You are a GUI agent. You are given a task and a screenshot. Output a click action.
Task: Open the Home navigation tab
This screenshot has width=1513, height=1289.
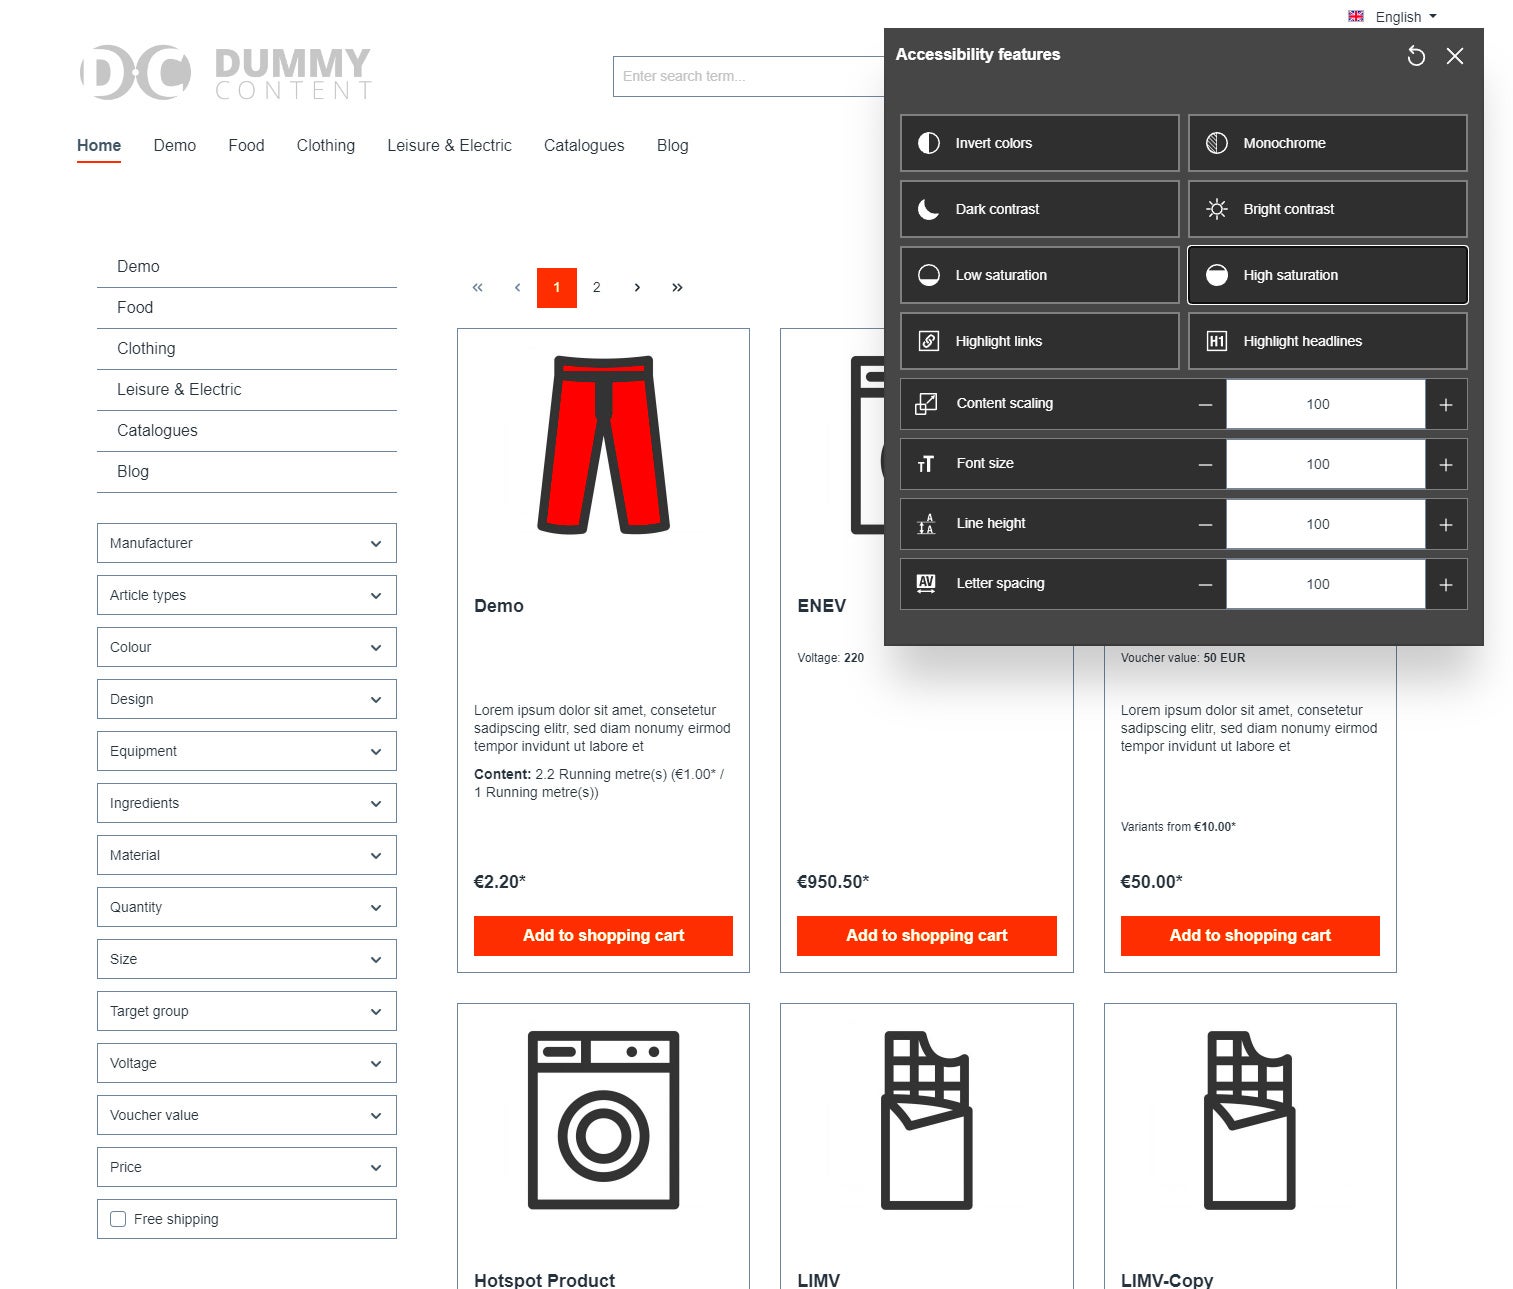coord(99,145)
